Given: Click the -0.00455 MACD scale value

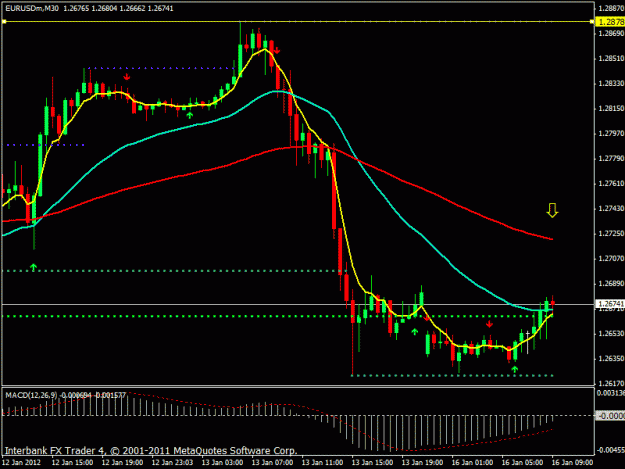Looking at the screenshot, I should coord(611,450).
